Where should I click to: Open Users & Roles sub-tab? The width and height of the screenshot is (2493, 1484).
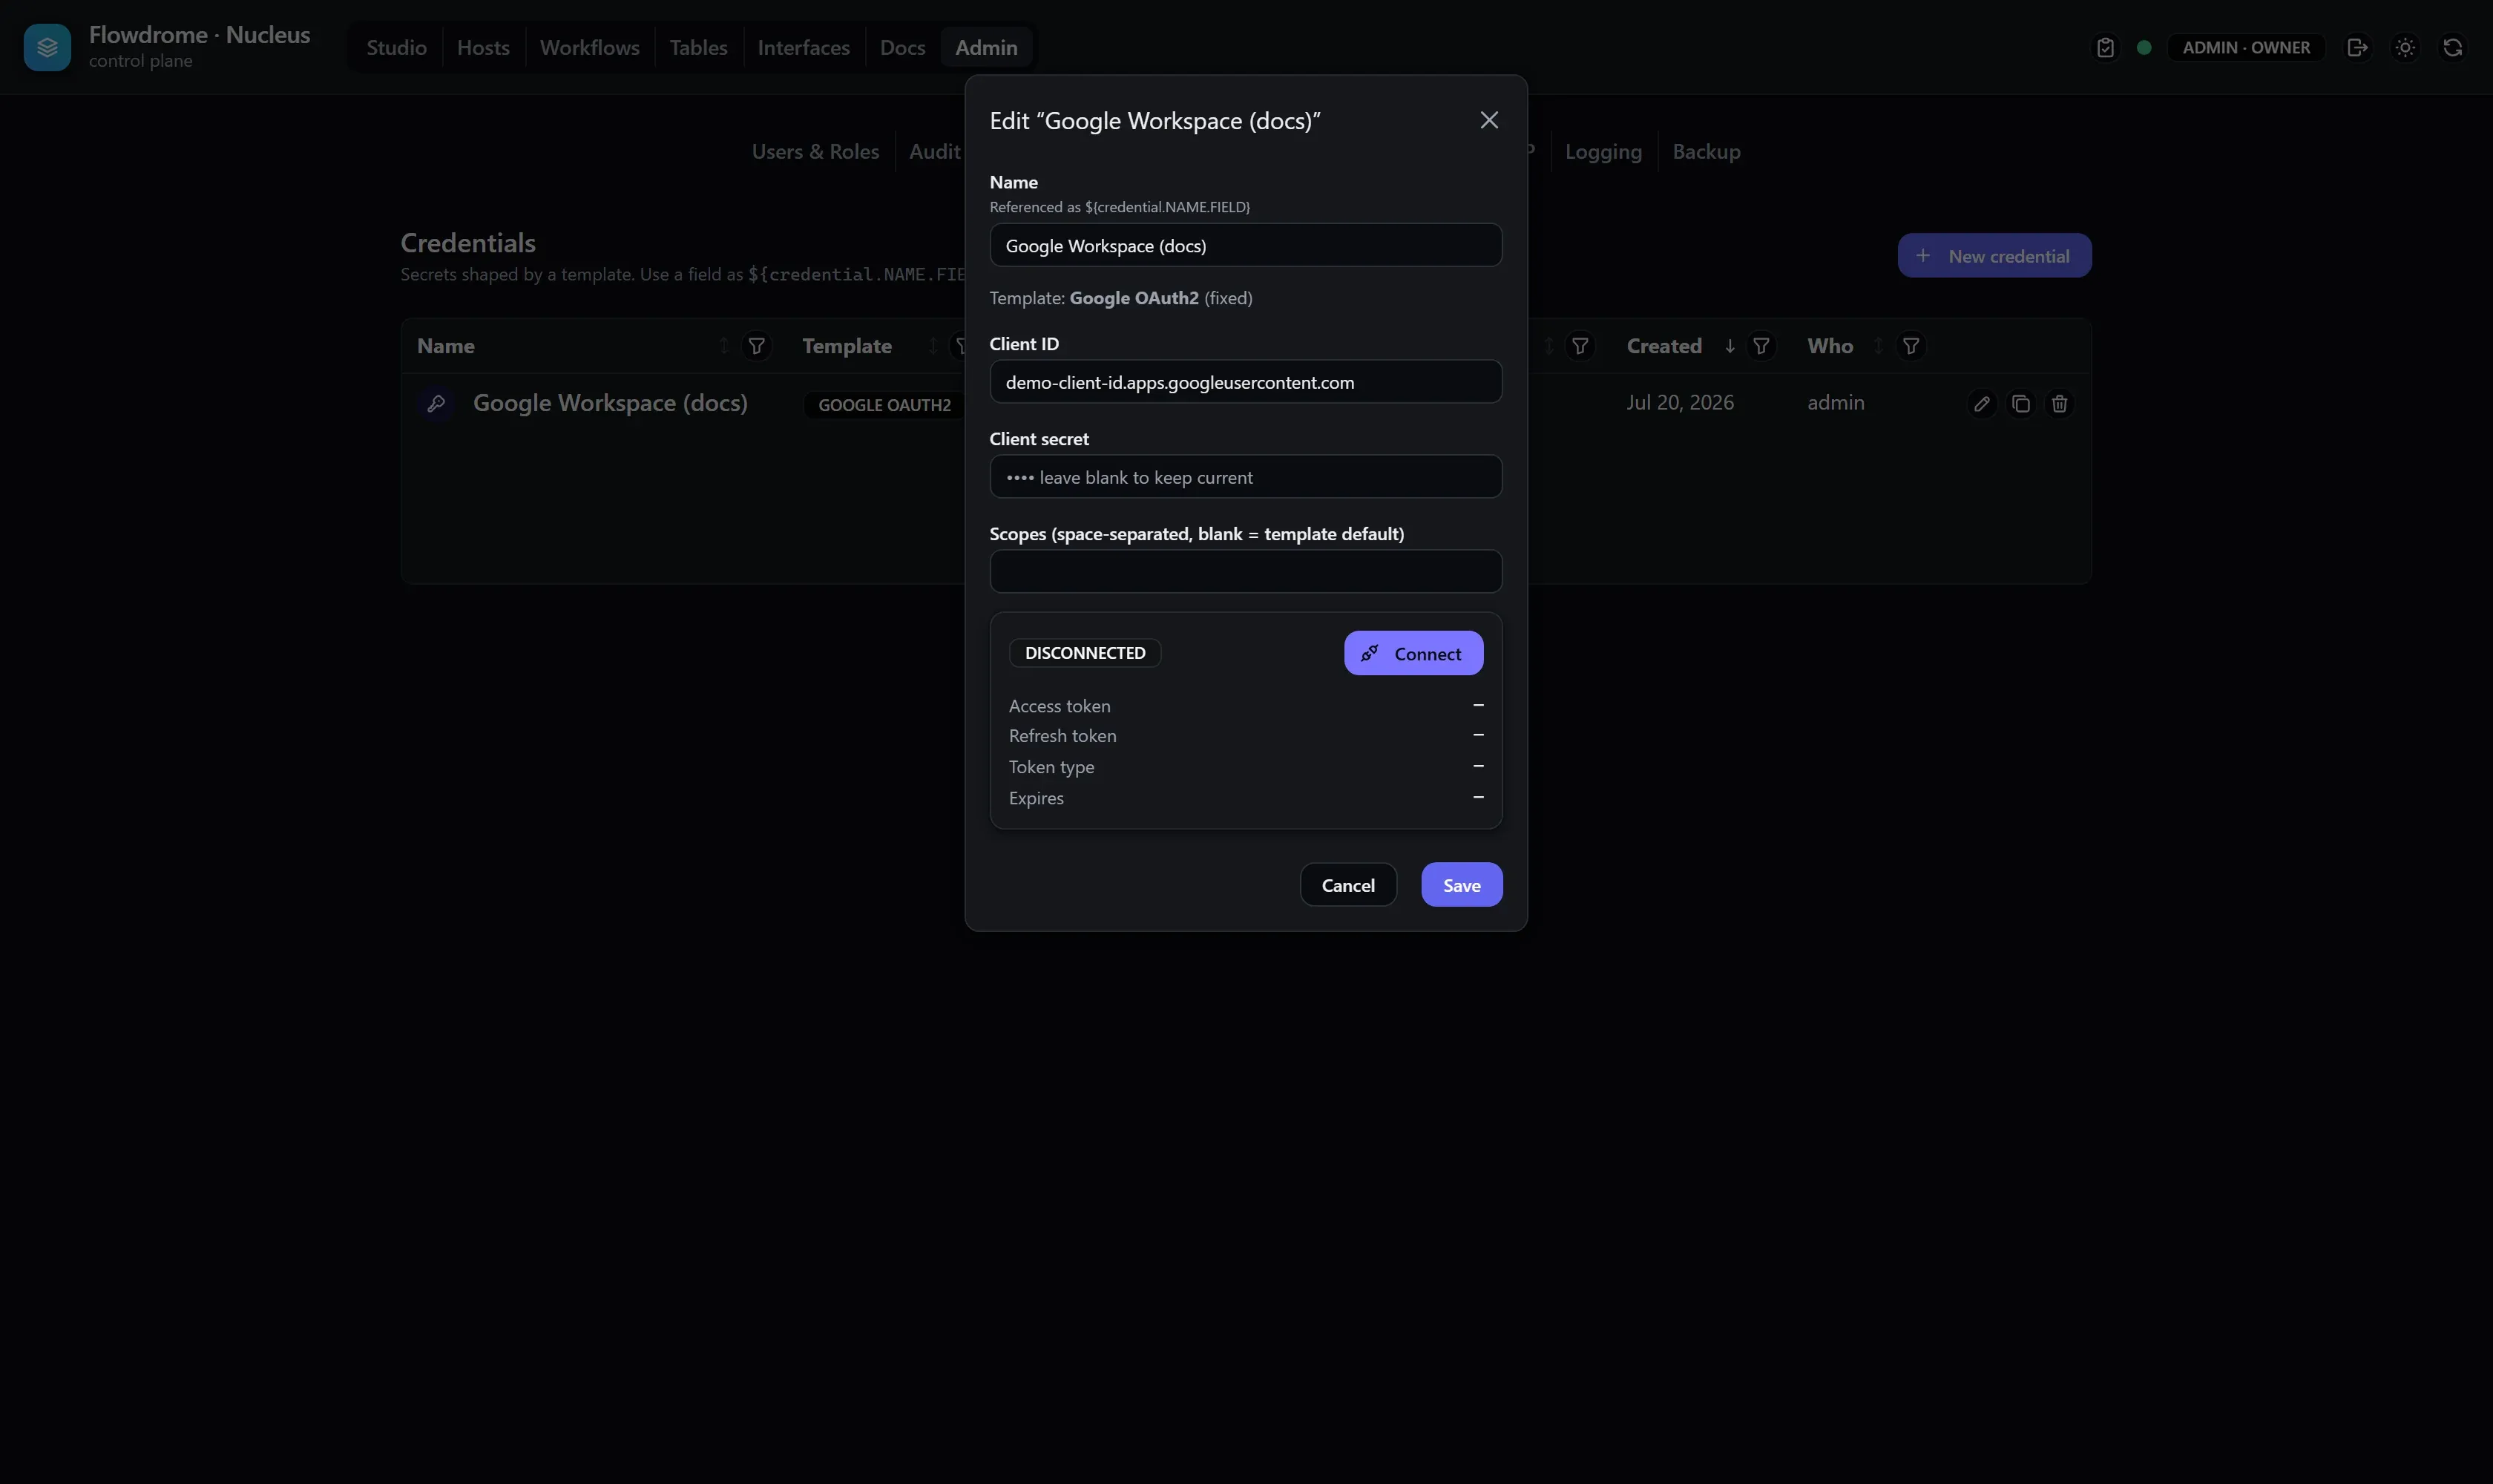tap(815, 152)
